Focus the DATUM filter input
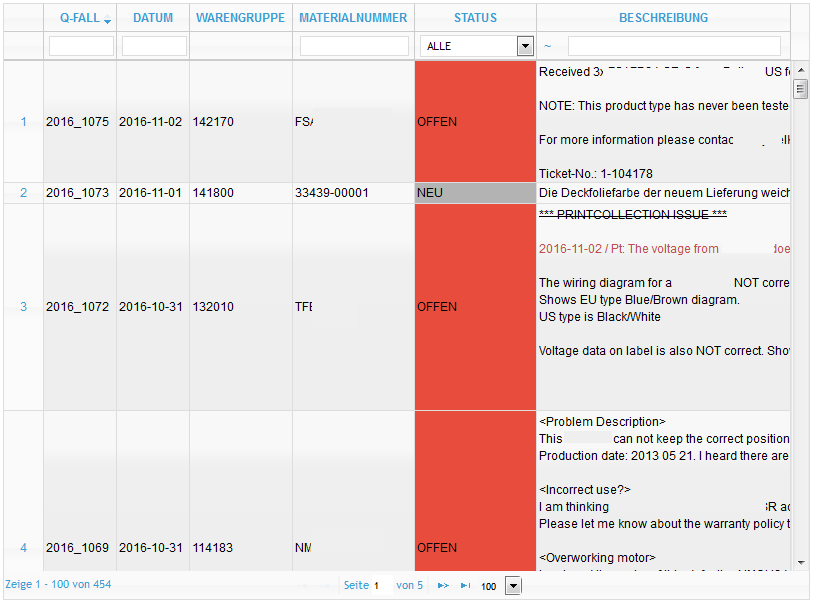814x604 pixels. click(x=154, y=46)
